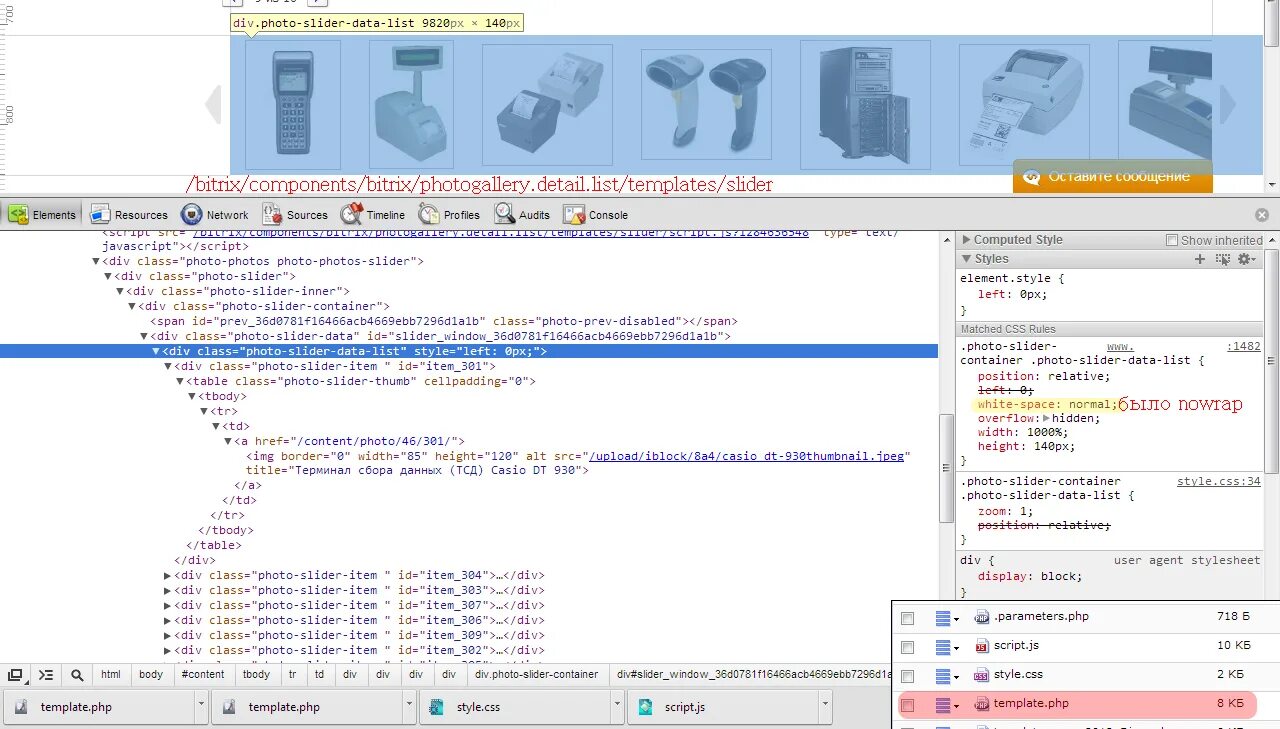
Task: Expand the overflow hidden property triangle
Action: pyautogui.click(x=1046, y=419)
